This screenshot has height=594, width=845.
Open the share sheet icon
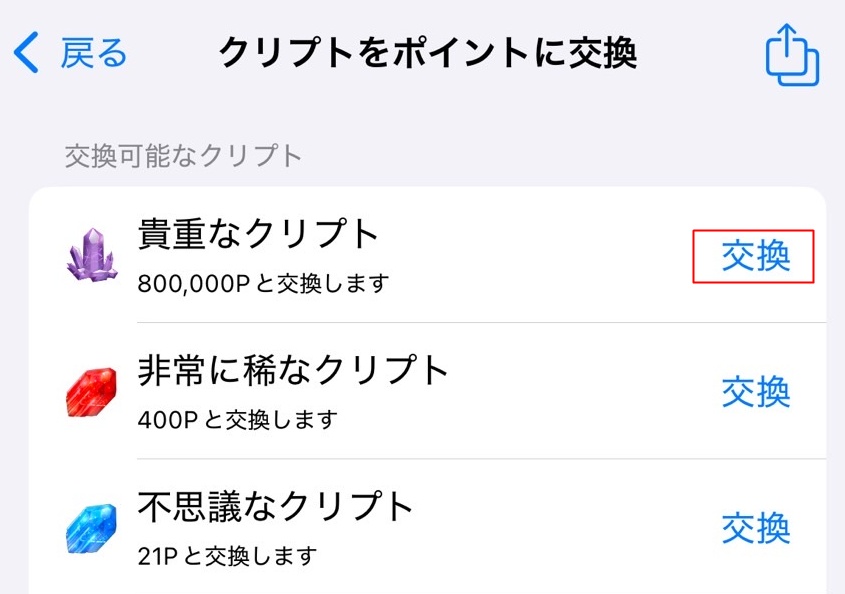point(792,54)
